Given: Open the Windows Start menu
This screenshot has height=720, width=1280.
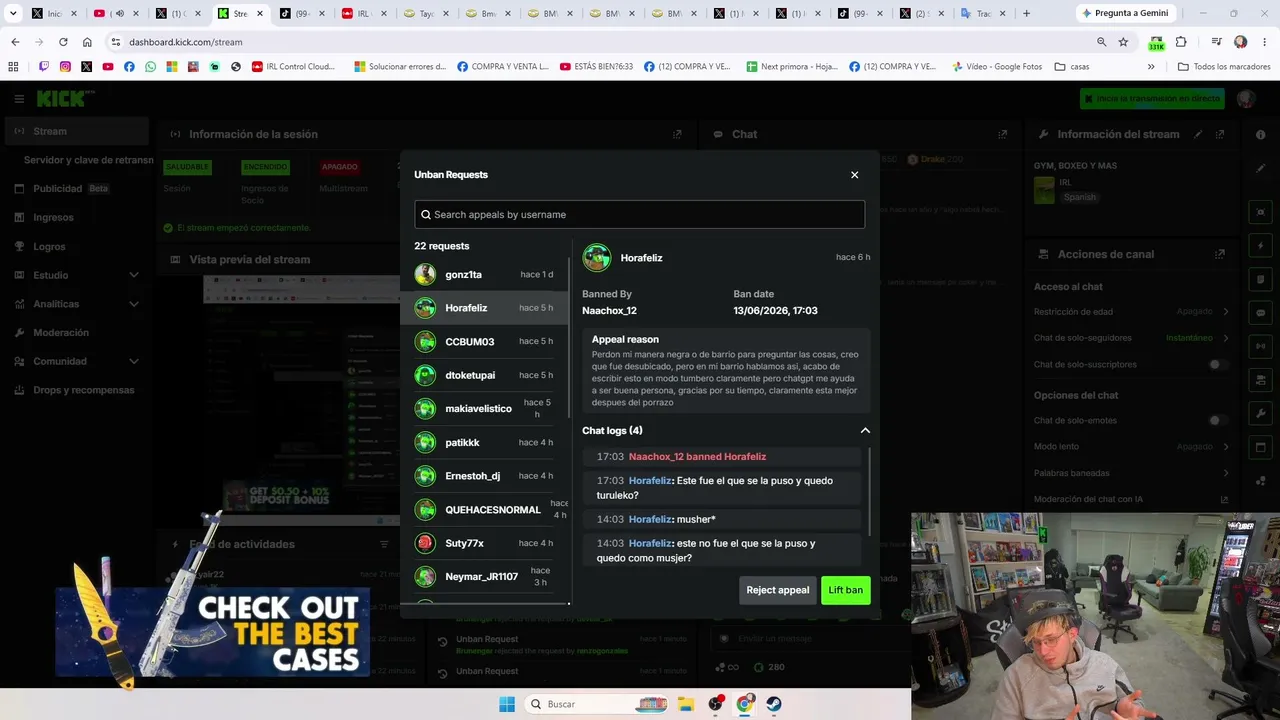Looking at the screenshot, I should (507, 704).
